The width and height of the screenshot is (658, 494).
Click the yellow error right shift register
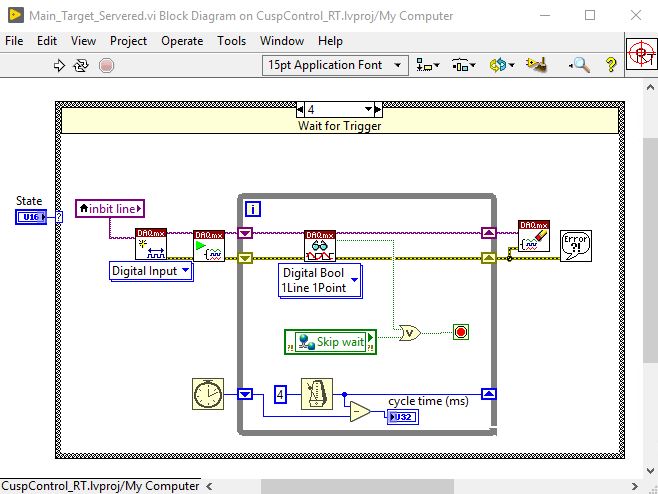(488, 258)
